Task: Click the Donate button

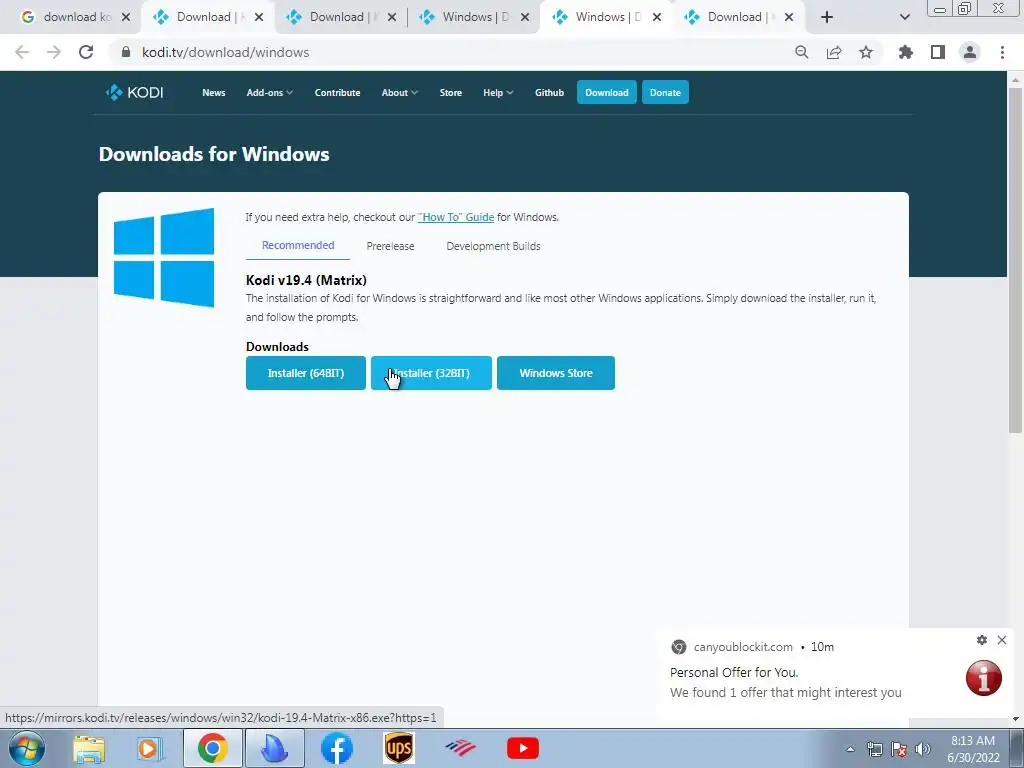Action: tap(665, 92)
